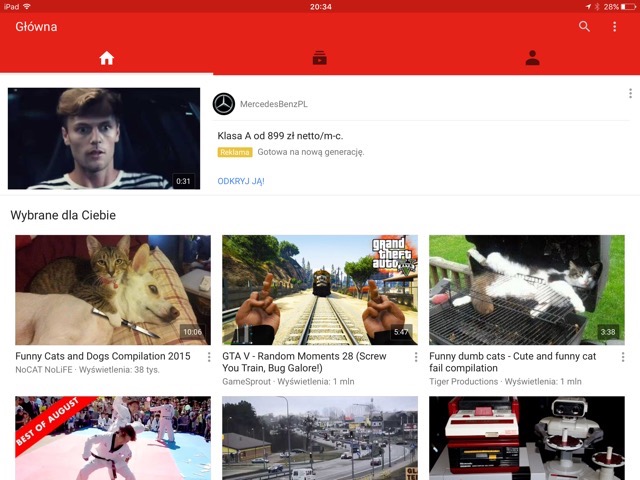Tap the 'Wybrane dla Ciebie' section header
Viewport: 640px width, 480px height.
point(63,215)
